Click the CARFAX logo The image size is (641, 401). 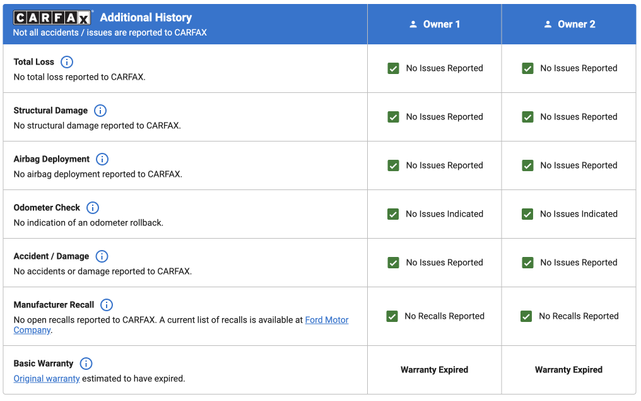pyautogui.click(x=53, y=18)
